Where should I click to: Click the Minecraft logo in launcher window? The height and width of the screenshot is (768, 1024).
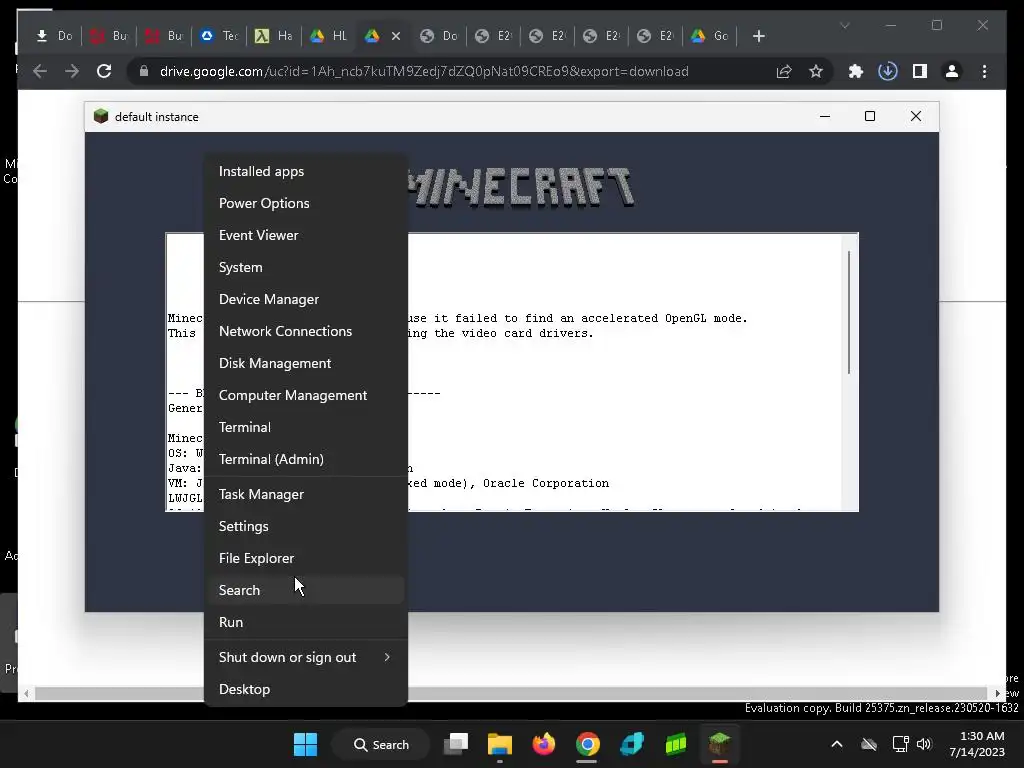point(520,187)
